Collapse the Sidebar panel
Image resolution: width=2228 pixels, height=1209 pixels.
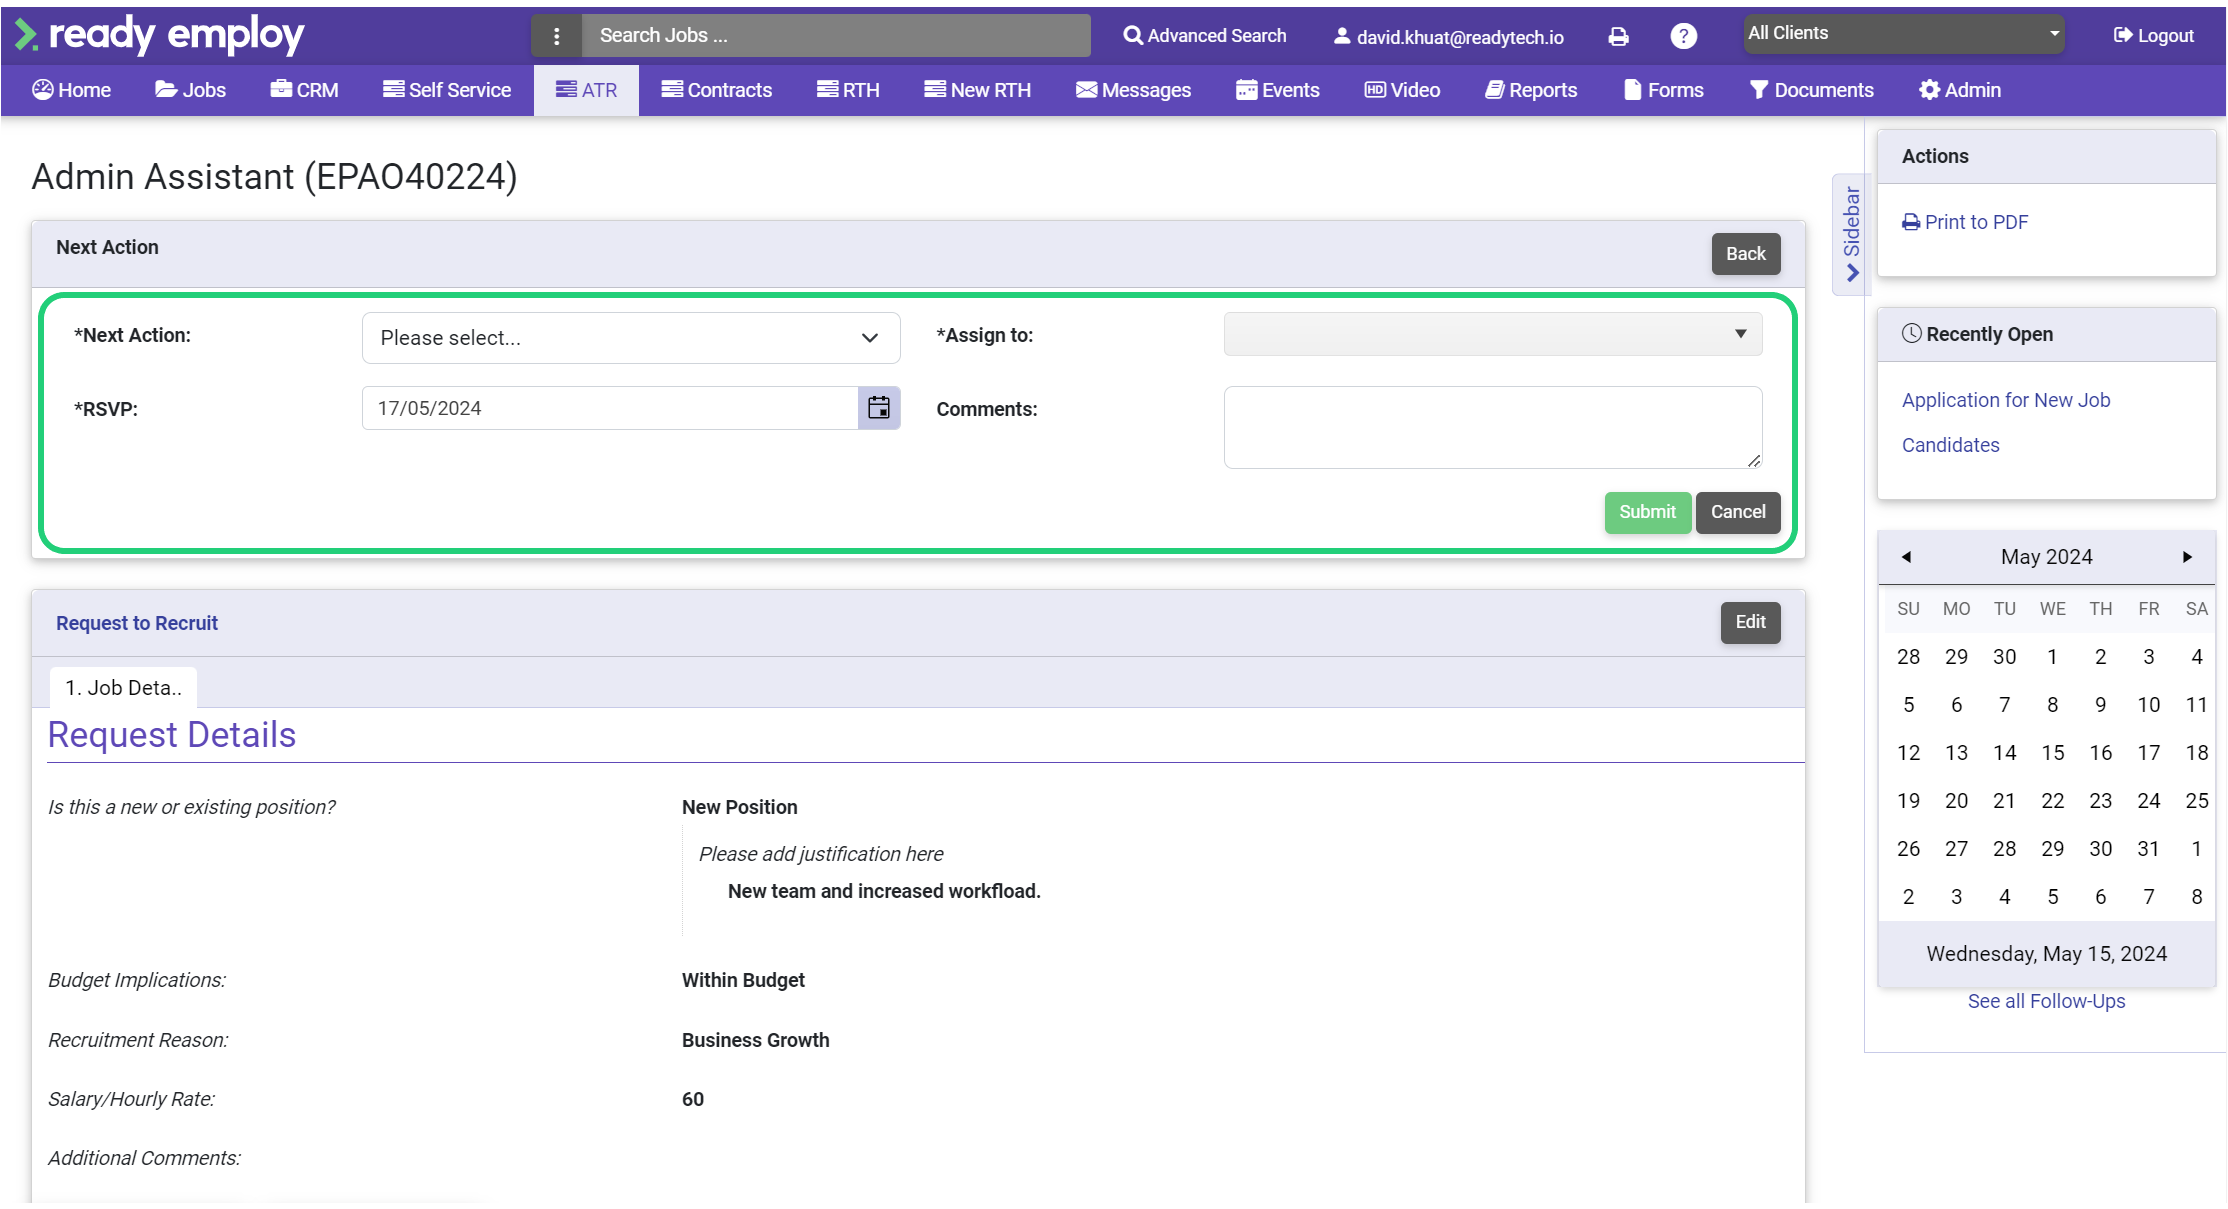1851,234
